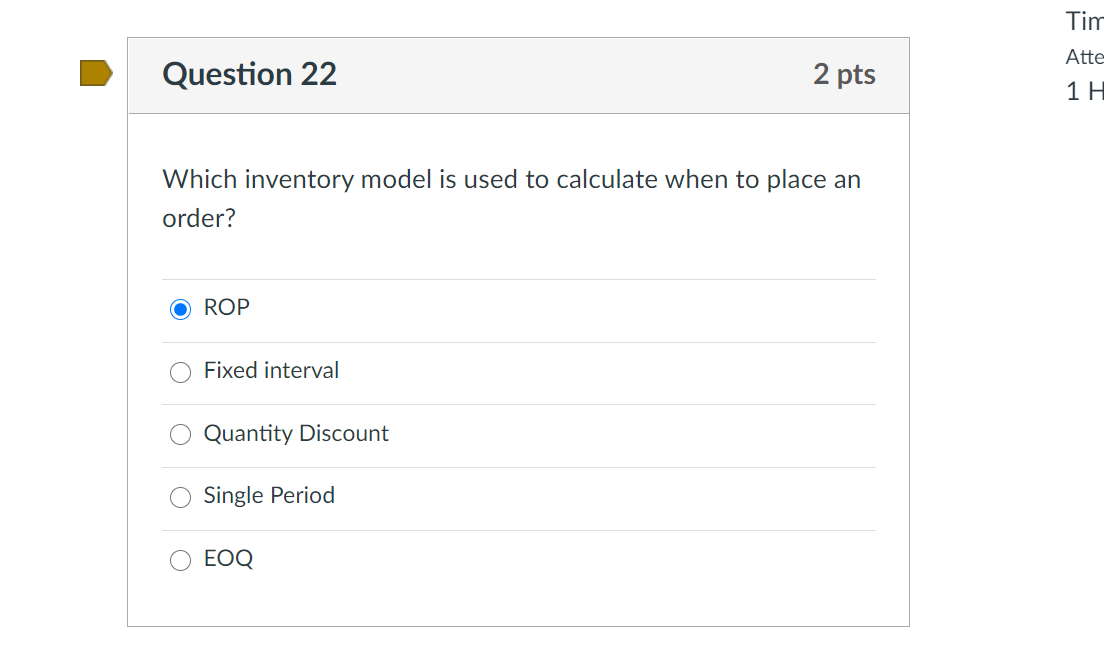
Task: Click the divider below the question text
Action: [x=518, y=279]
